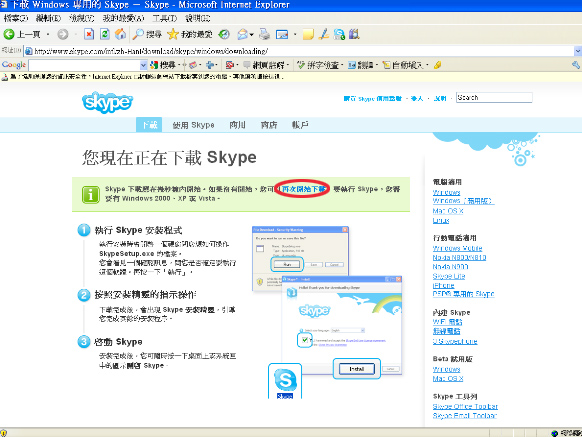Click the grey Forward arrow button
582x437 pixels.
[63, 35]
